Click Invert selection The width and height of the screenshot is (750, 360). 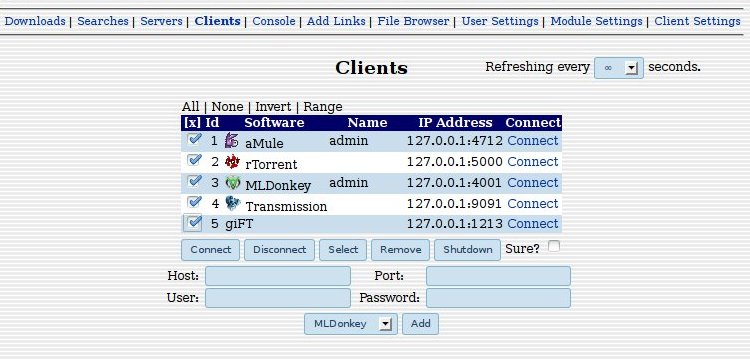273,106
